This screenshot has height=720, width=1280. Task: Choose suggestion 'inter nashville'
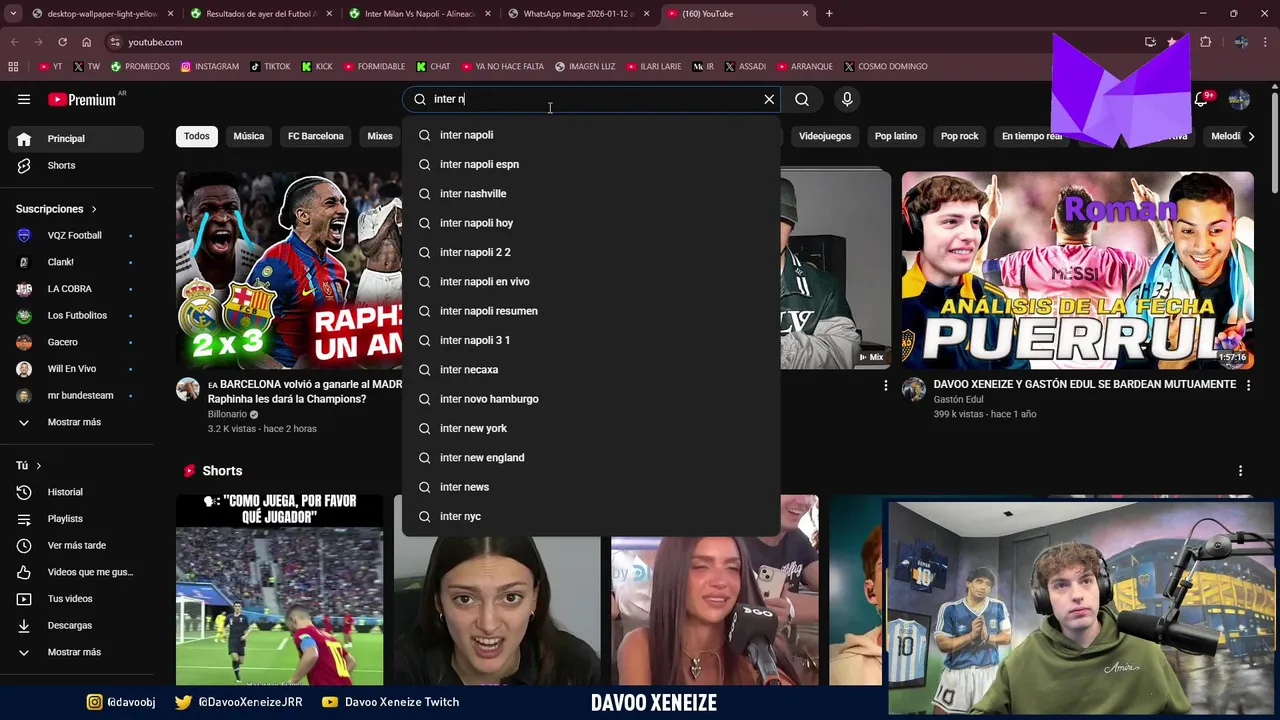[591, 194]
